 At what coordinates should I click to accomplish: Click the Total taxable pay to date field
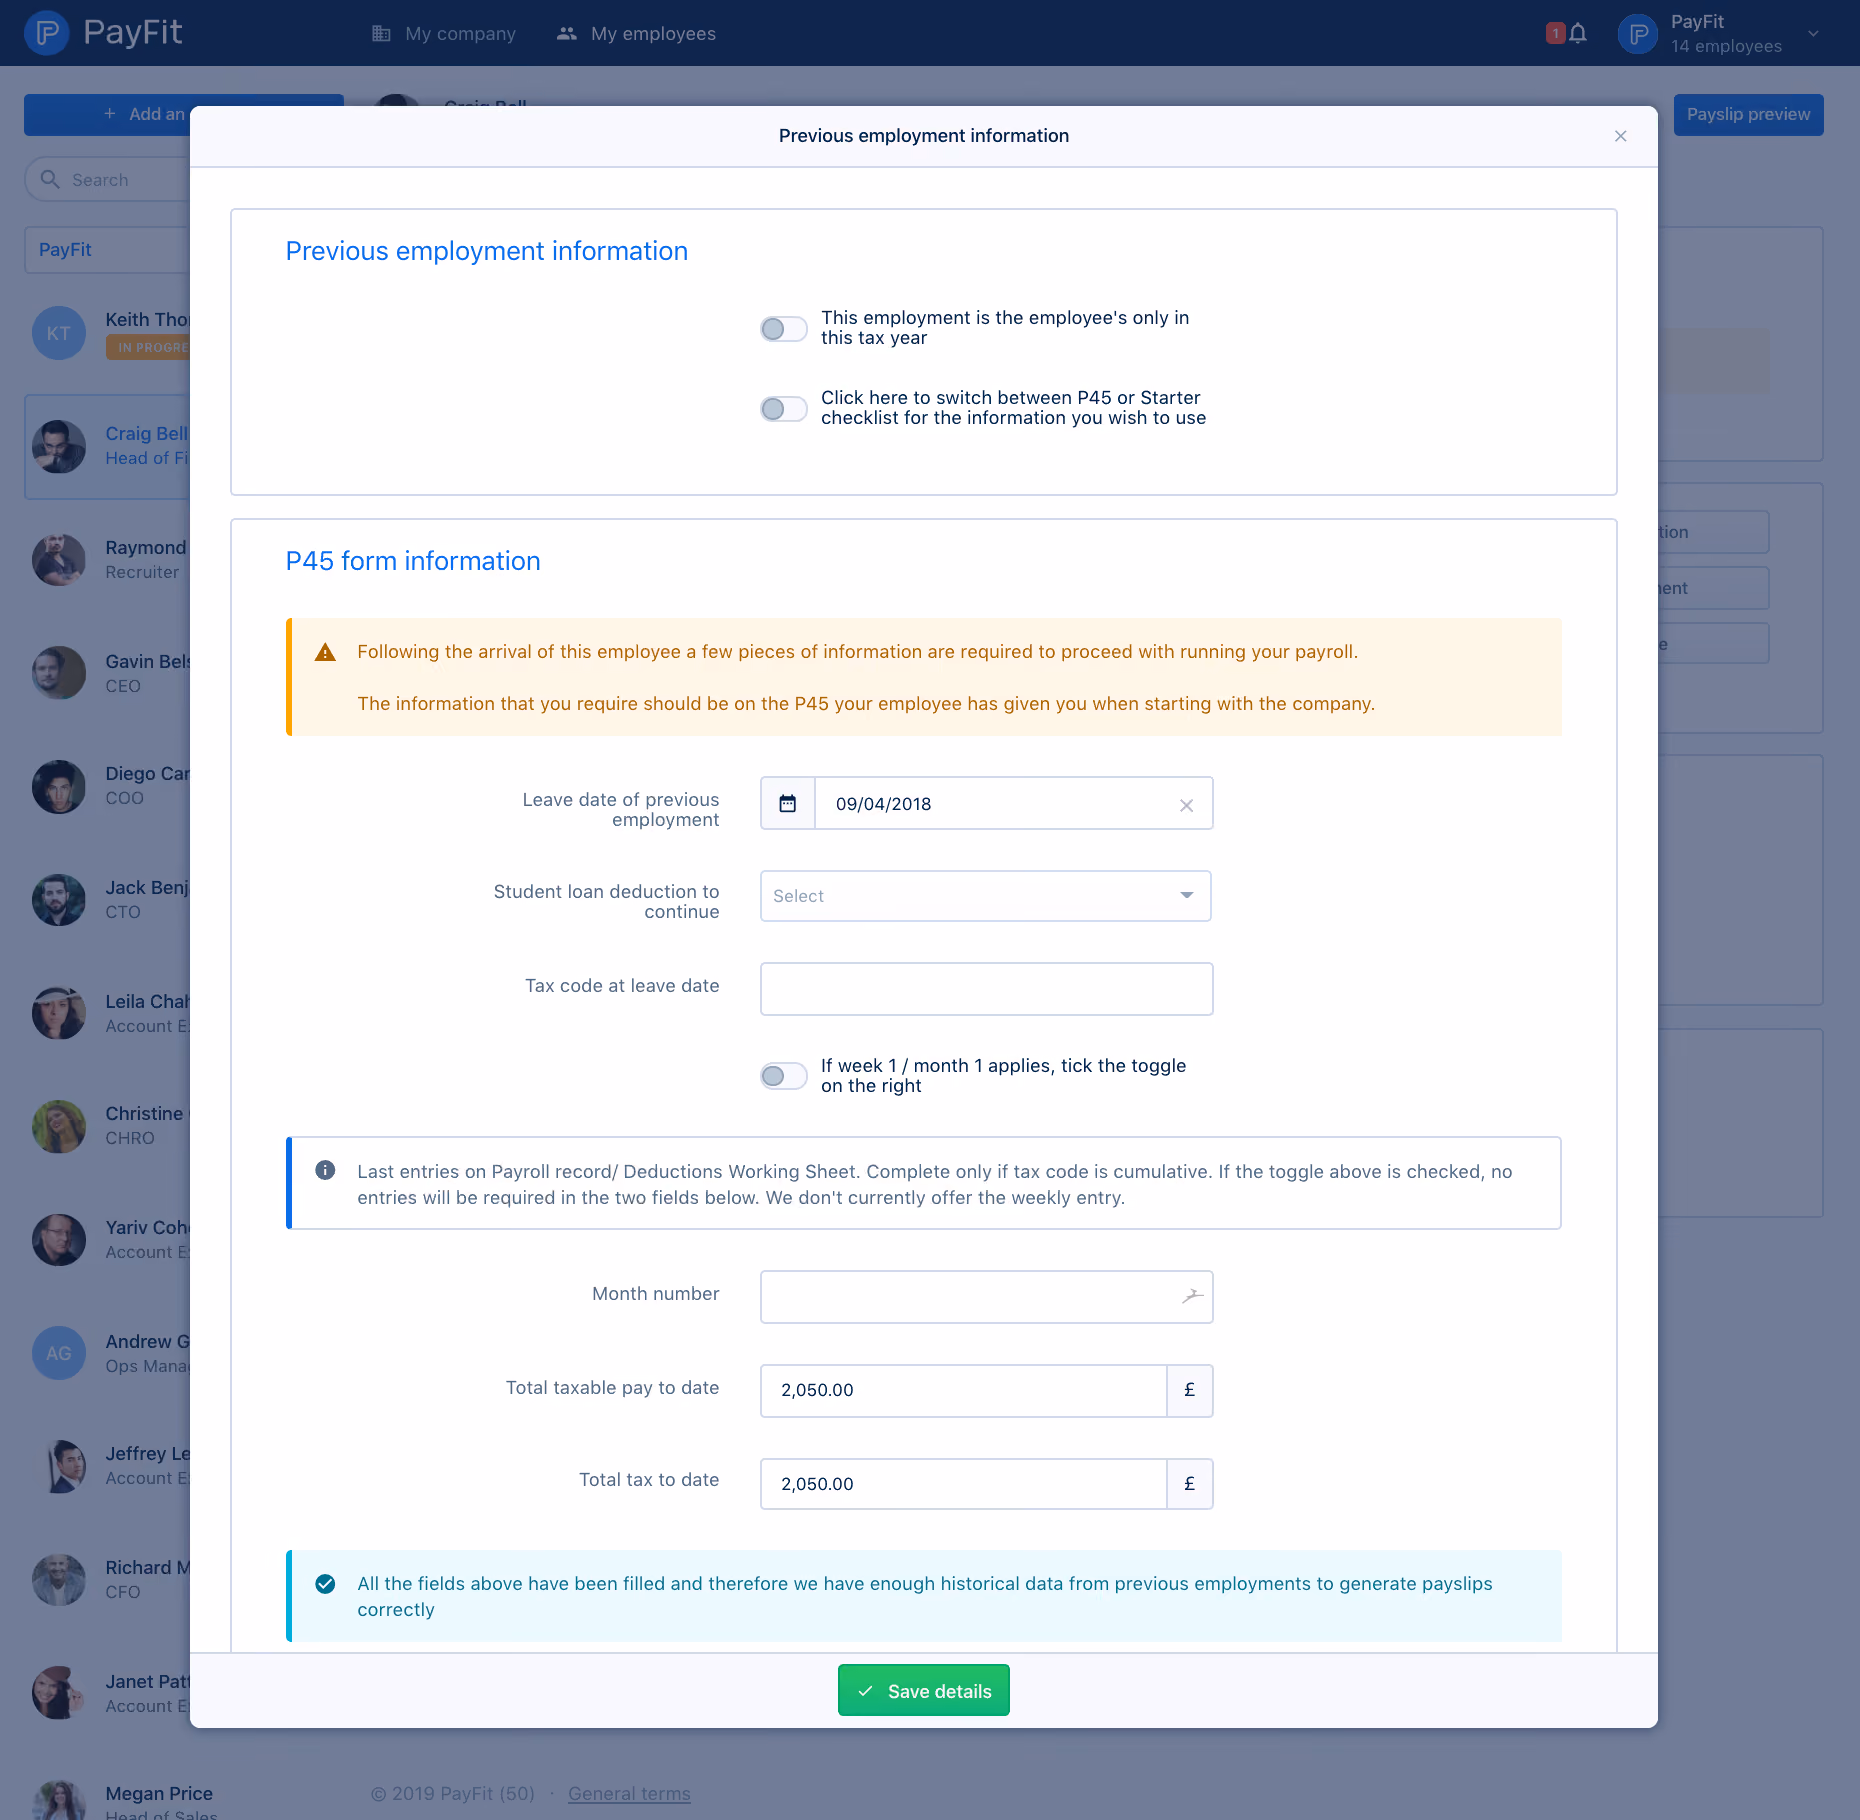(x=964, y=1390)
